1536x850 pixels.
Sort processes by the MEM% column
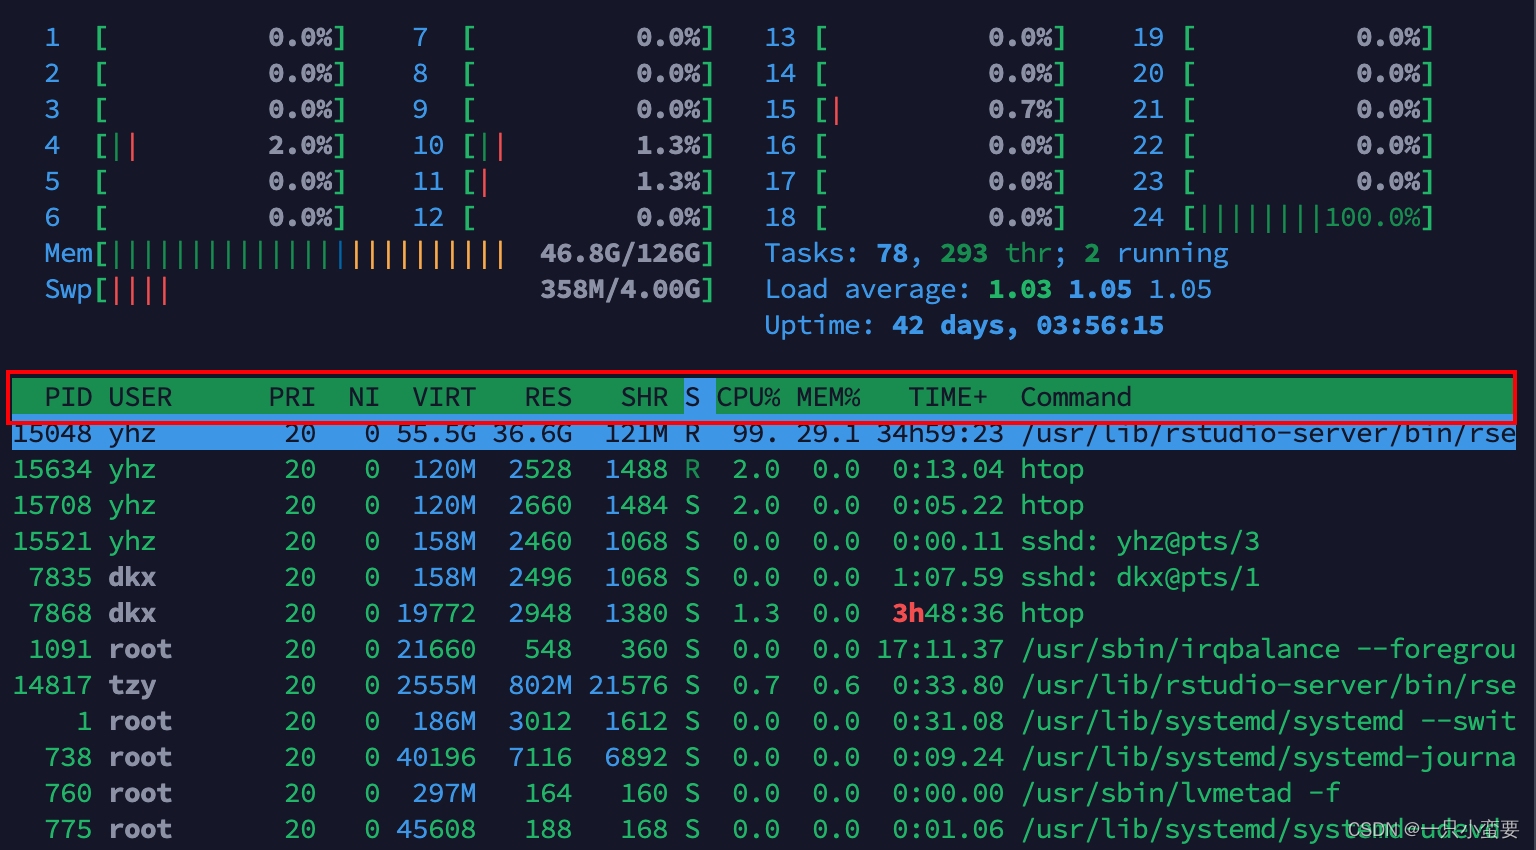point(827,397)
